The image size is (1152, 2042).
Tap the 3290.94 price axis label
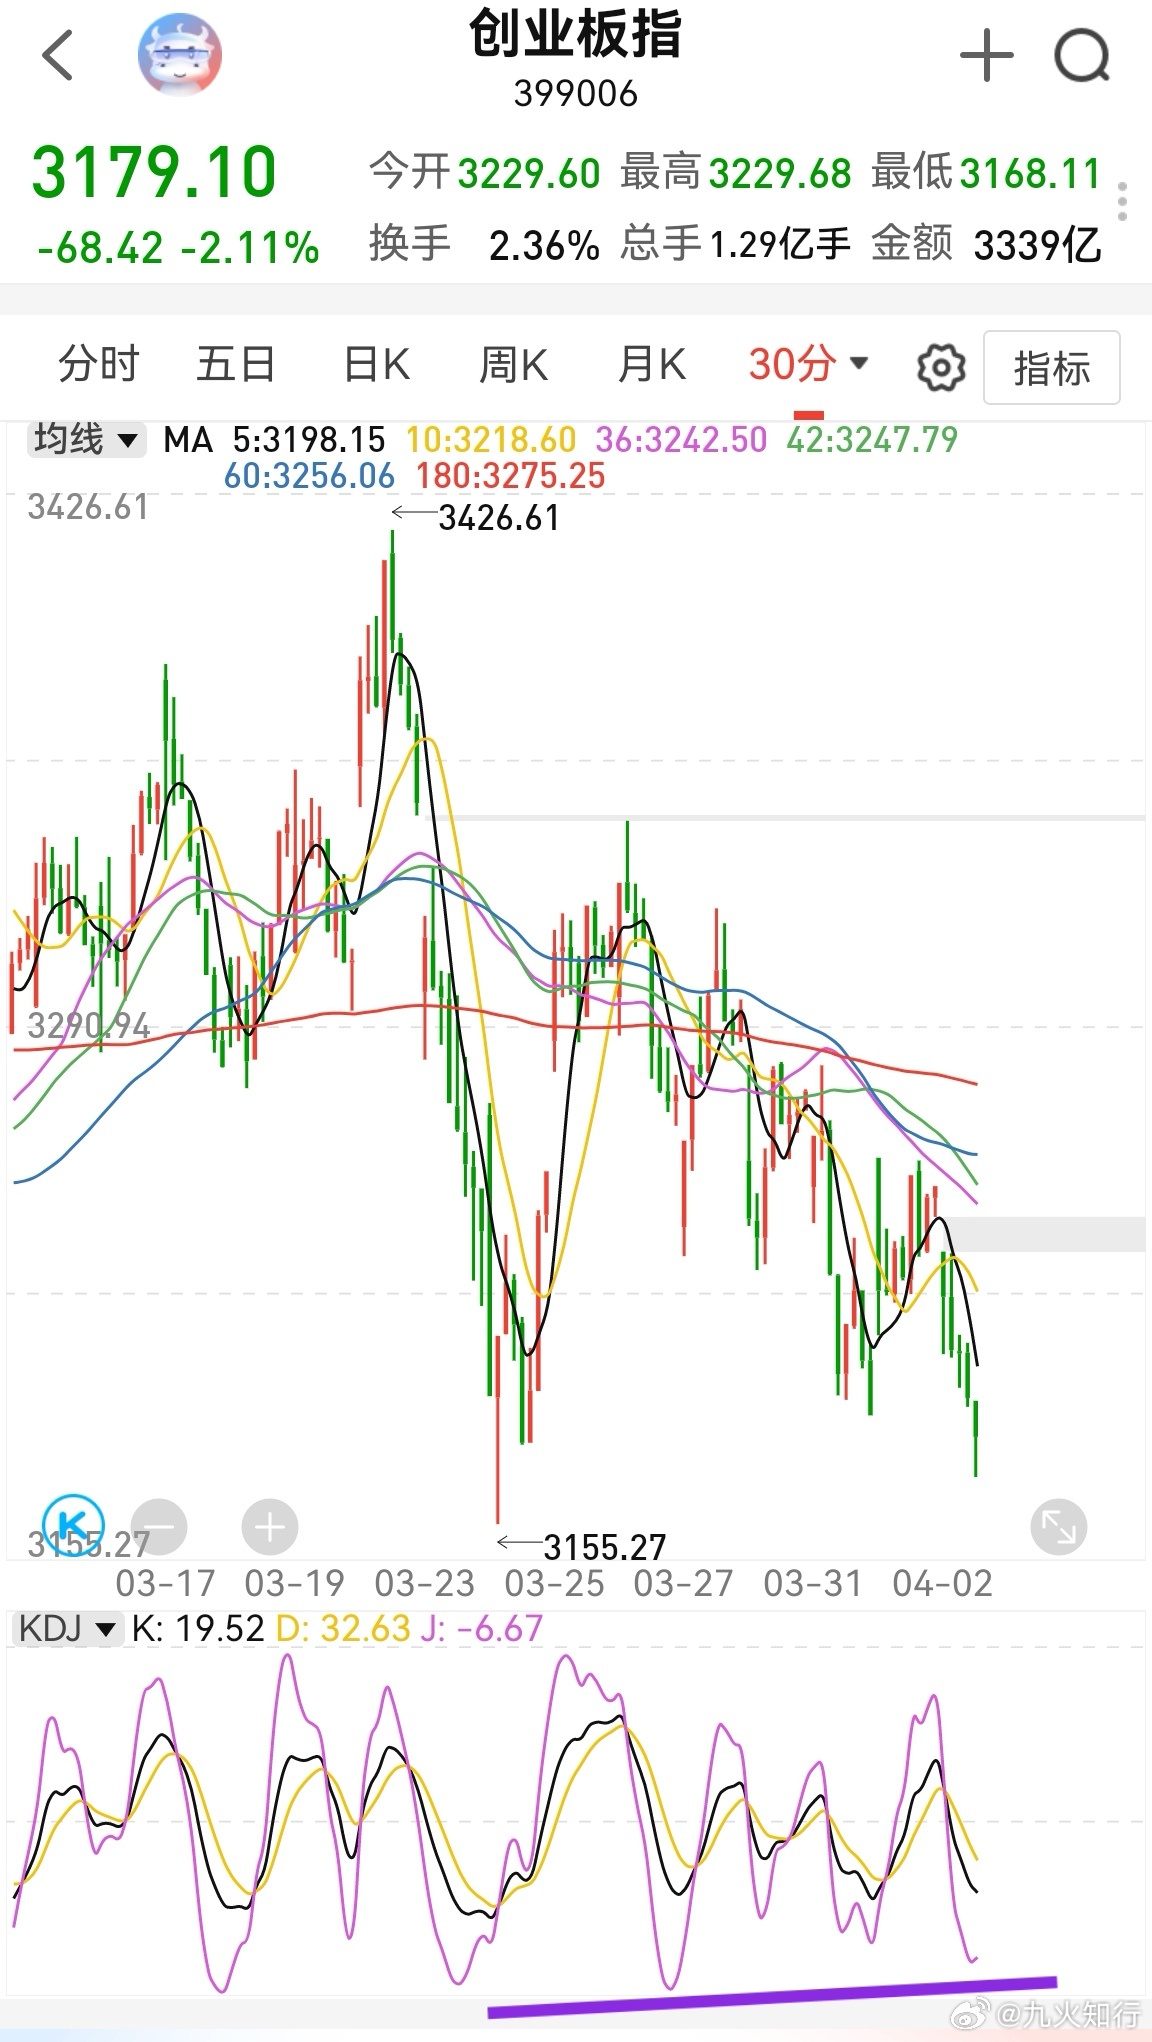pos(88,1026)
